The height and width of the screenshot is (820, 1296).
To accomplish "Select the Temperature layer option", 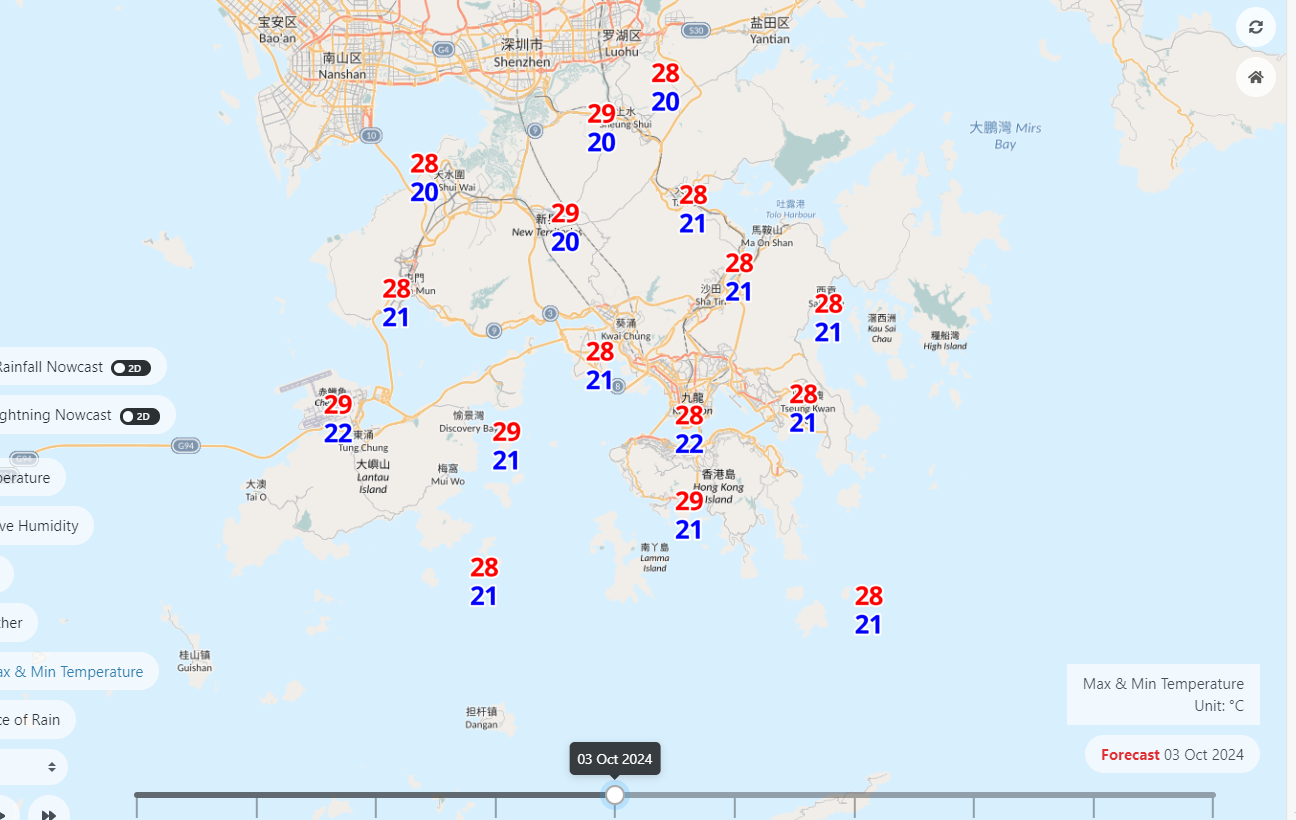I will (26, 478).
